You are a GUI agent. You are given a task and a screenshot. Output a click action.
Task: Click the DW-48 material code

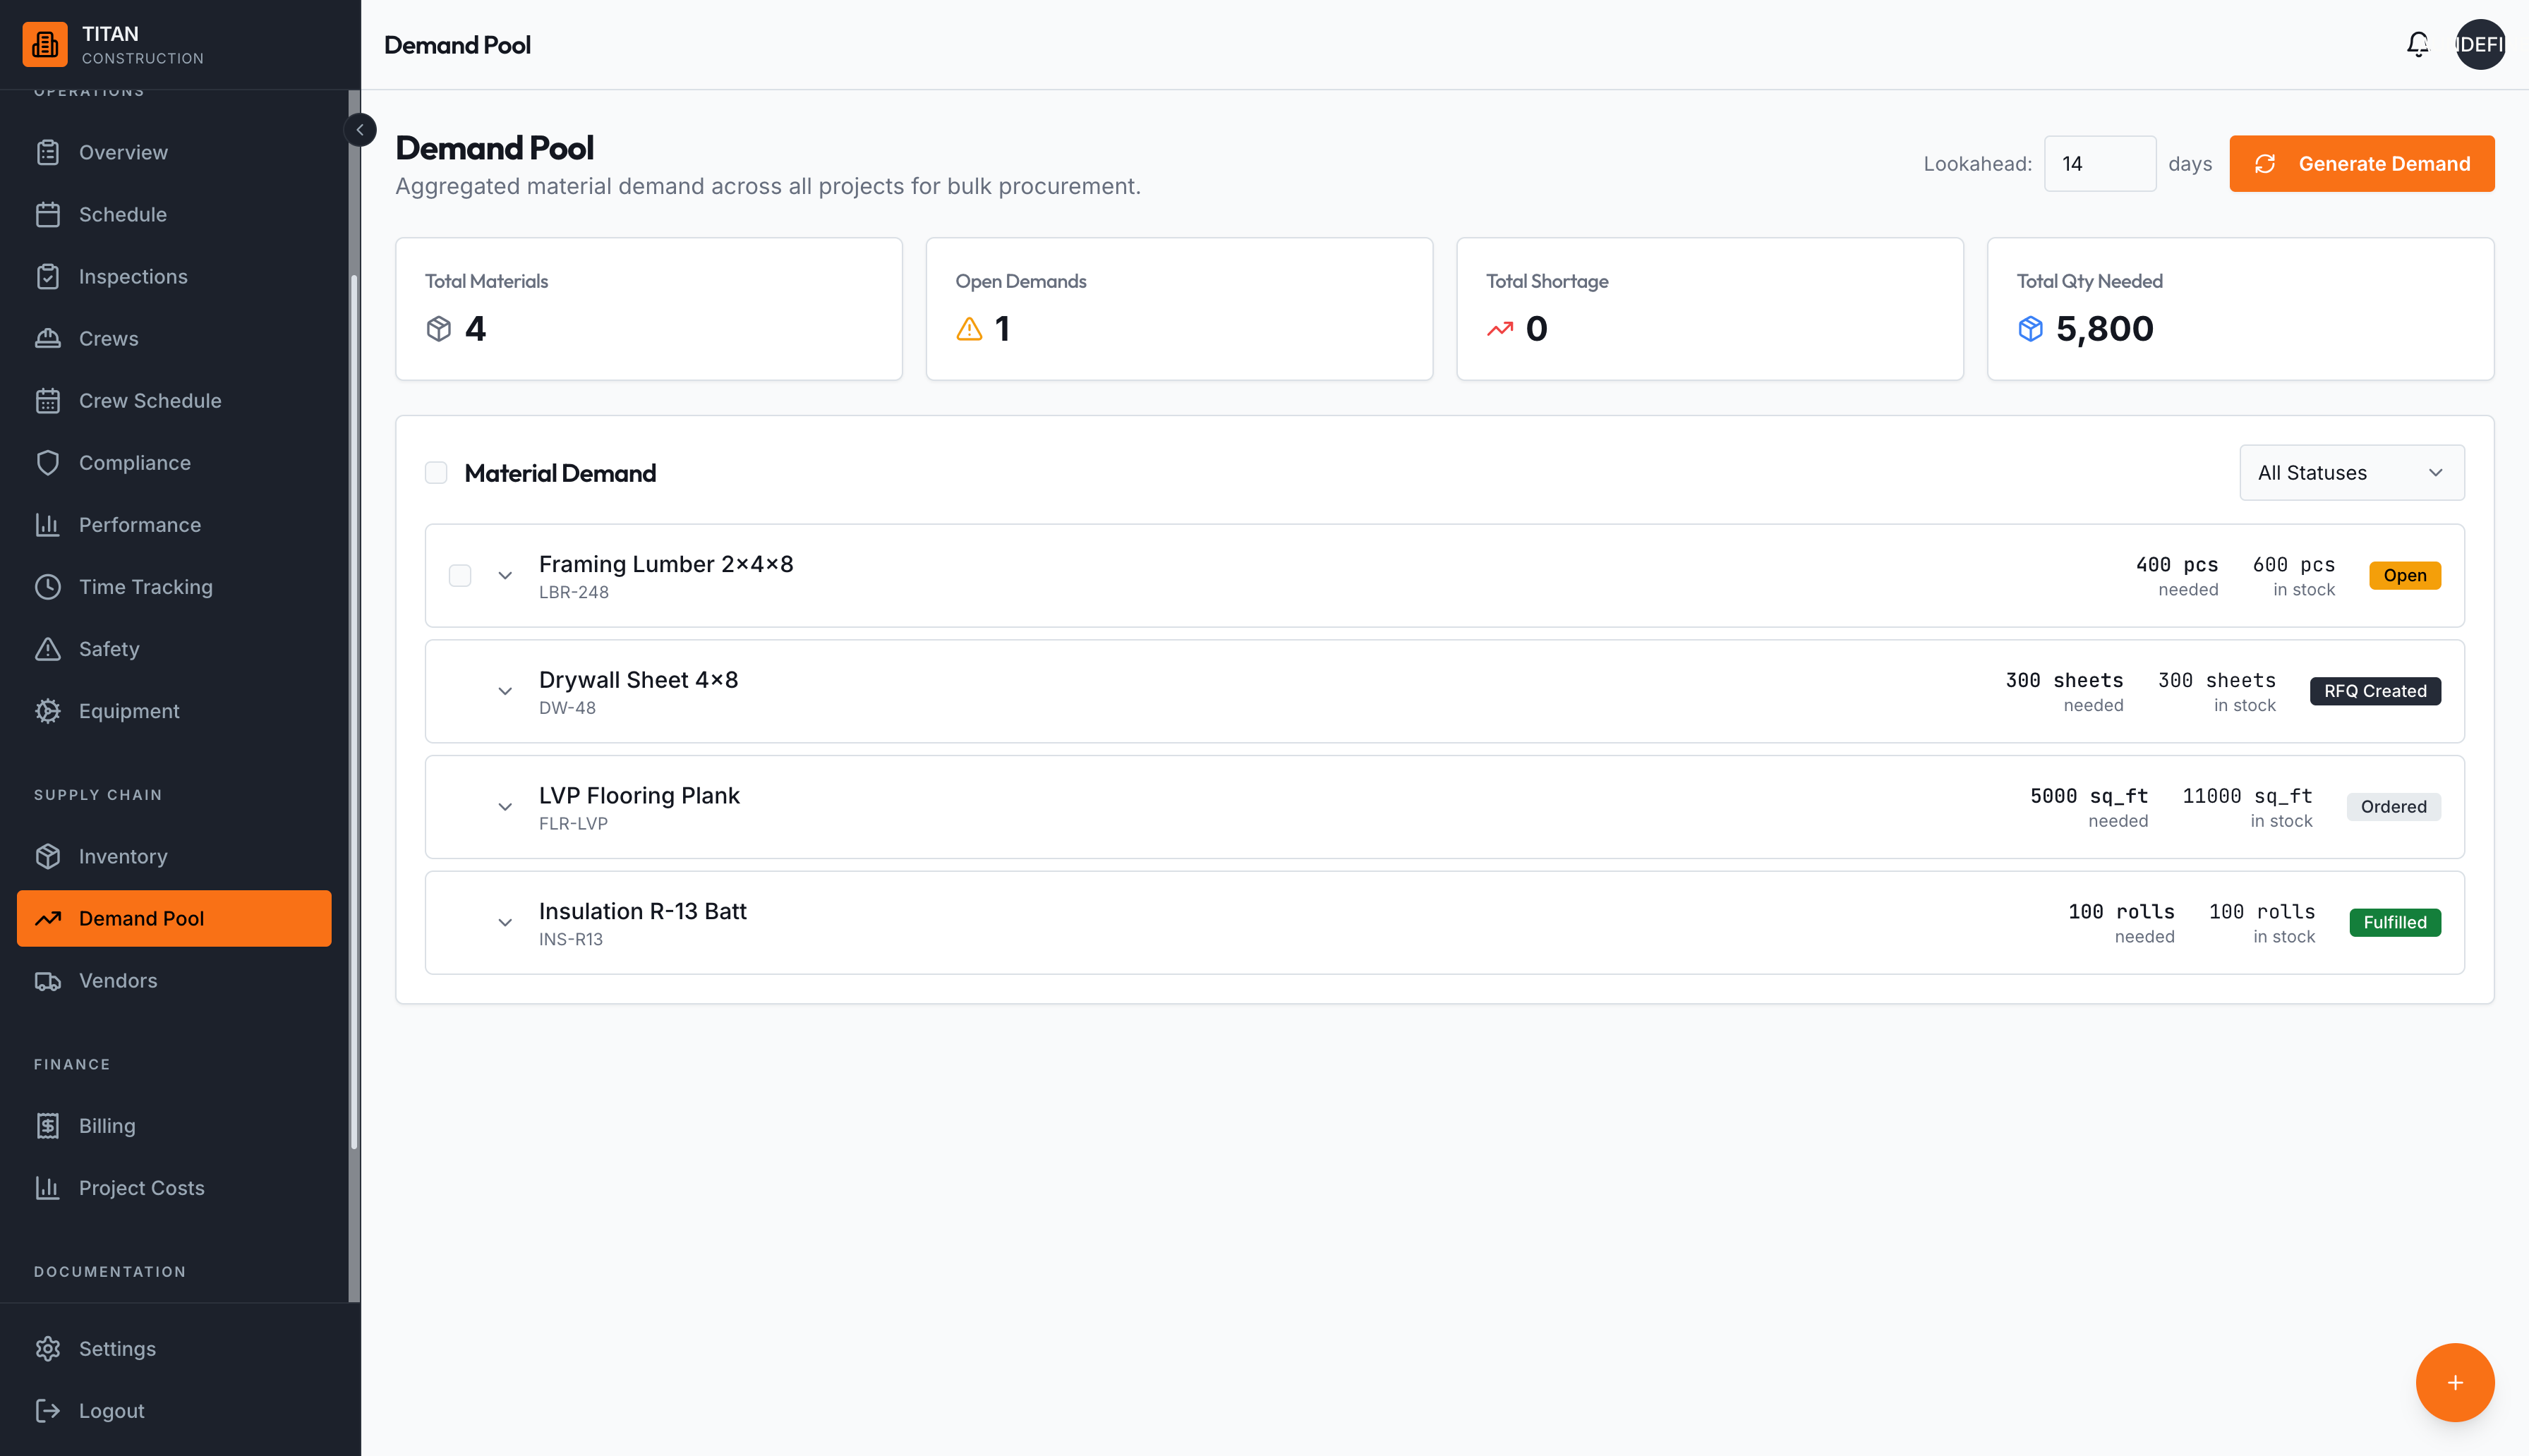[x=567, y=708]
